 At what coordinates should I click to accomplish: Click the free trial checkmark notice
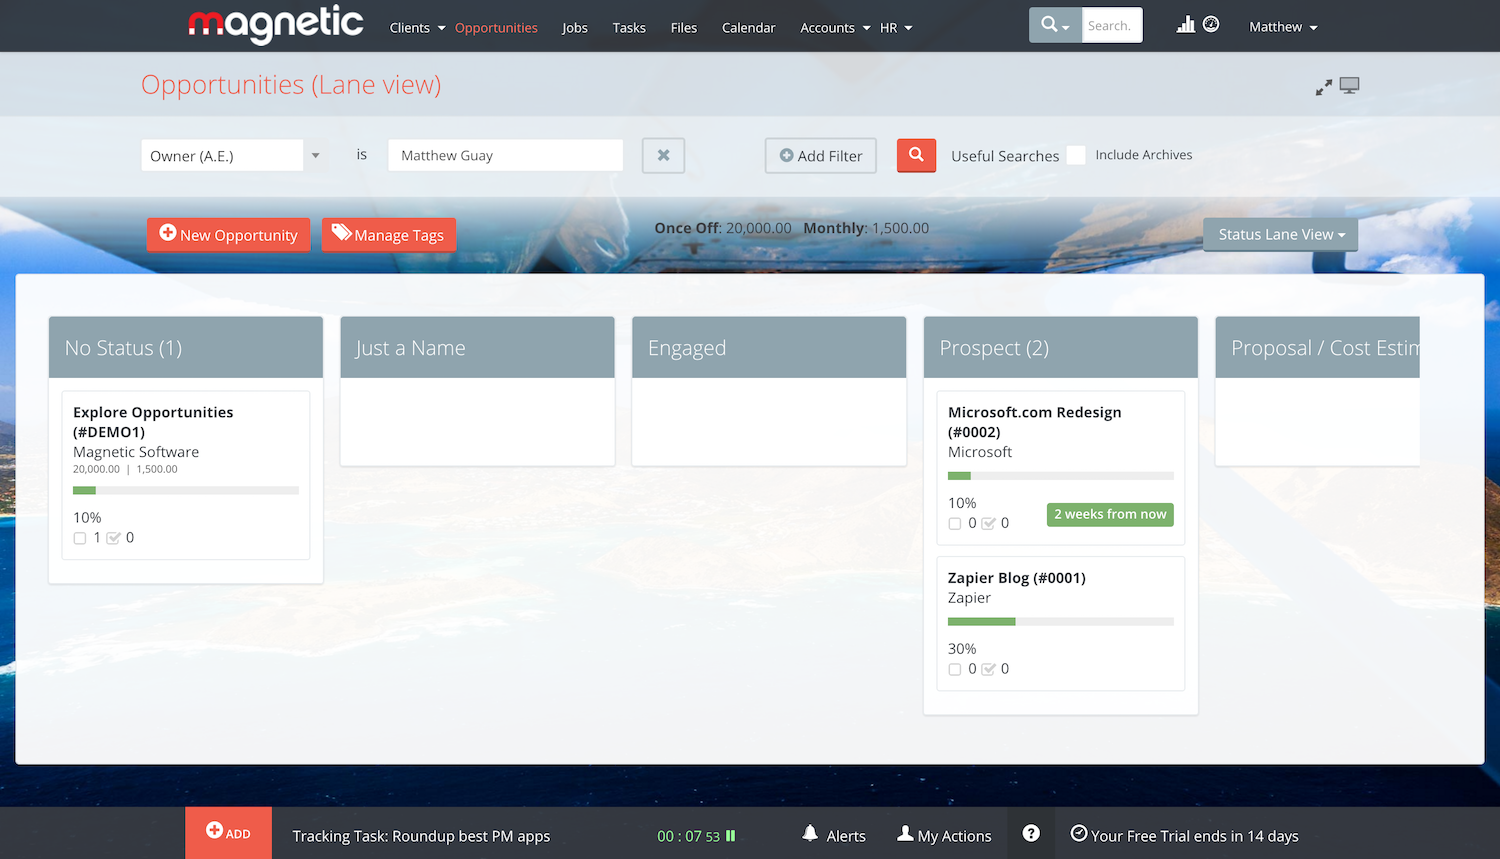1185,835
